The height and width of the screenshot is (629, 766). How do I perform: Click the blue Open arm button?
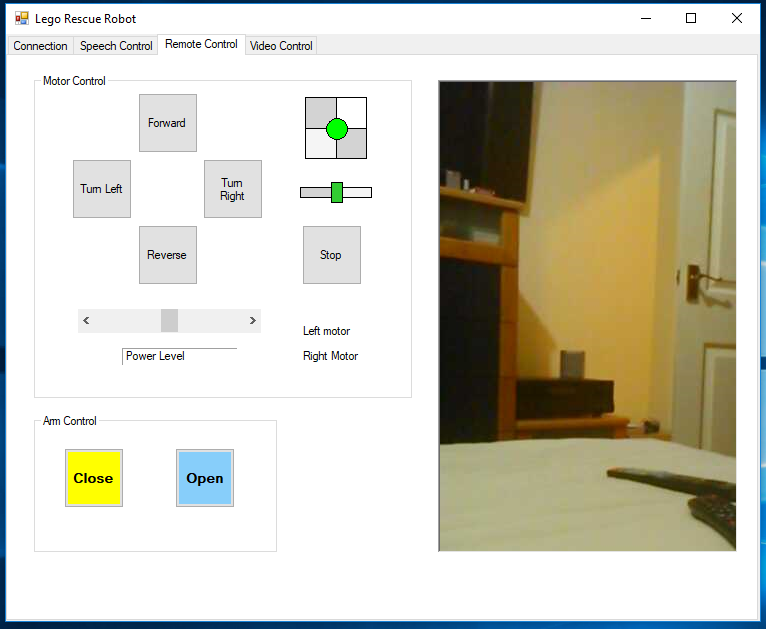[x=205, y=478]
